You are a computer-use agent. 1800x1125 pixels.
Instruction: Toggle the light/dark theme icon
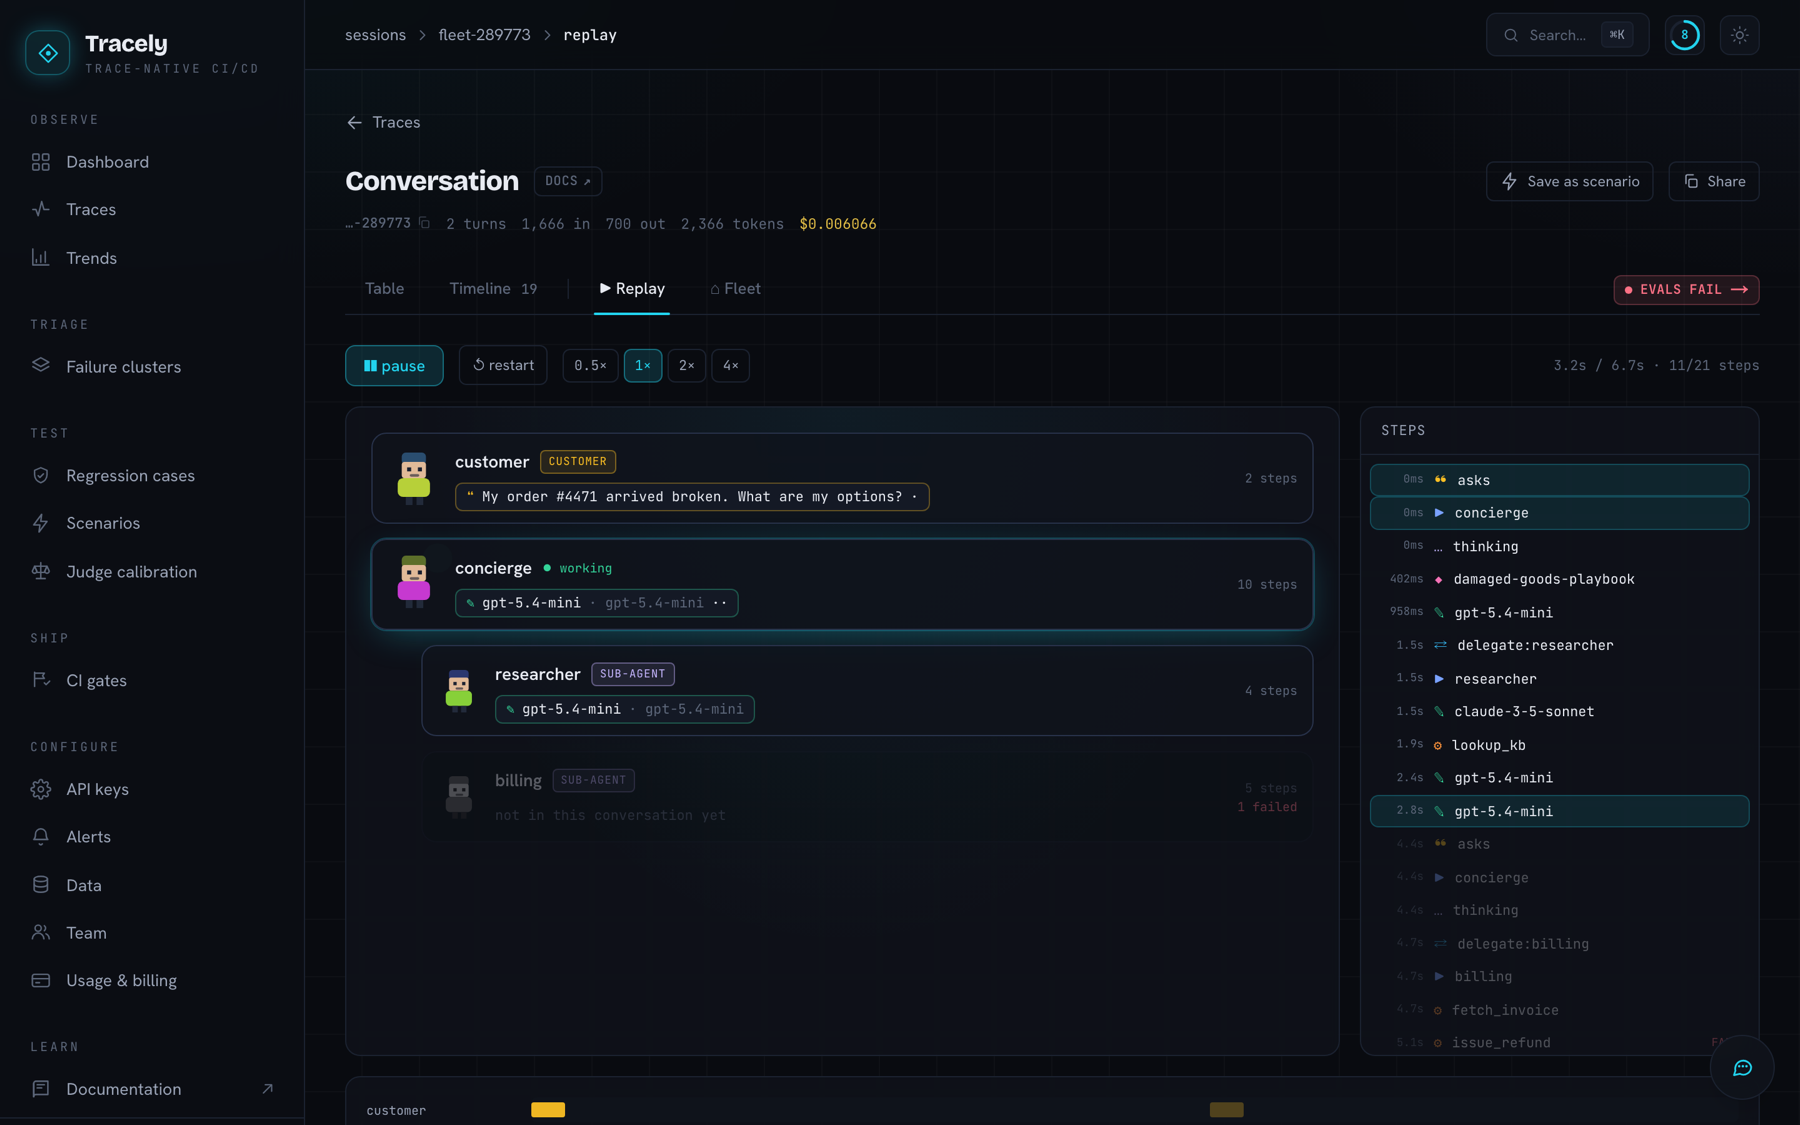pos(1740,35)
